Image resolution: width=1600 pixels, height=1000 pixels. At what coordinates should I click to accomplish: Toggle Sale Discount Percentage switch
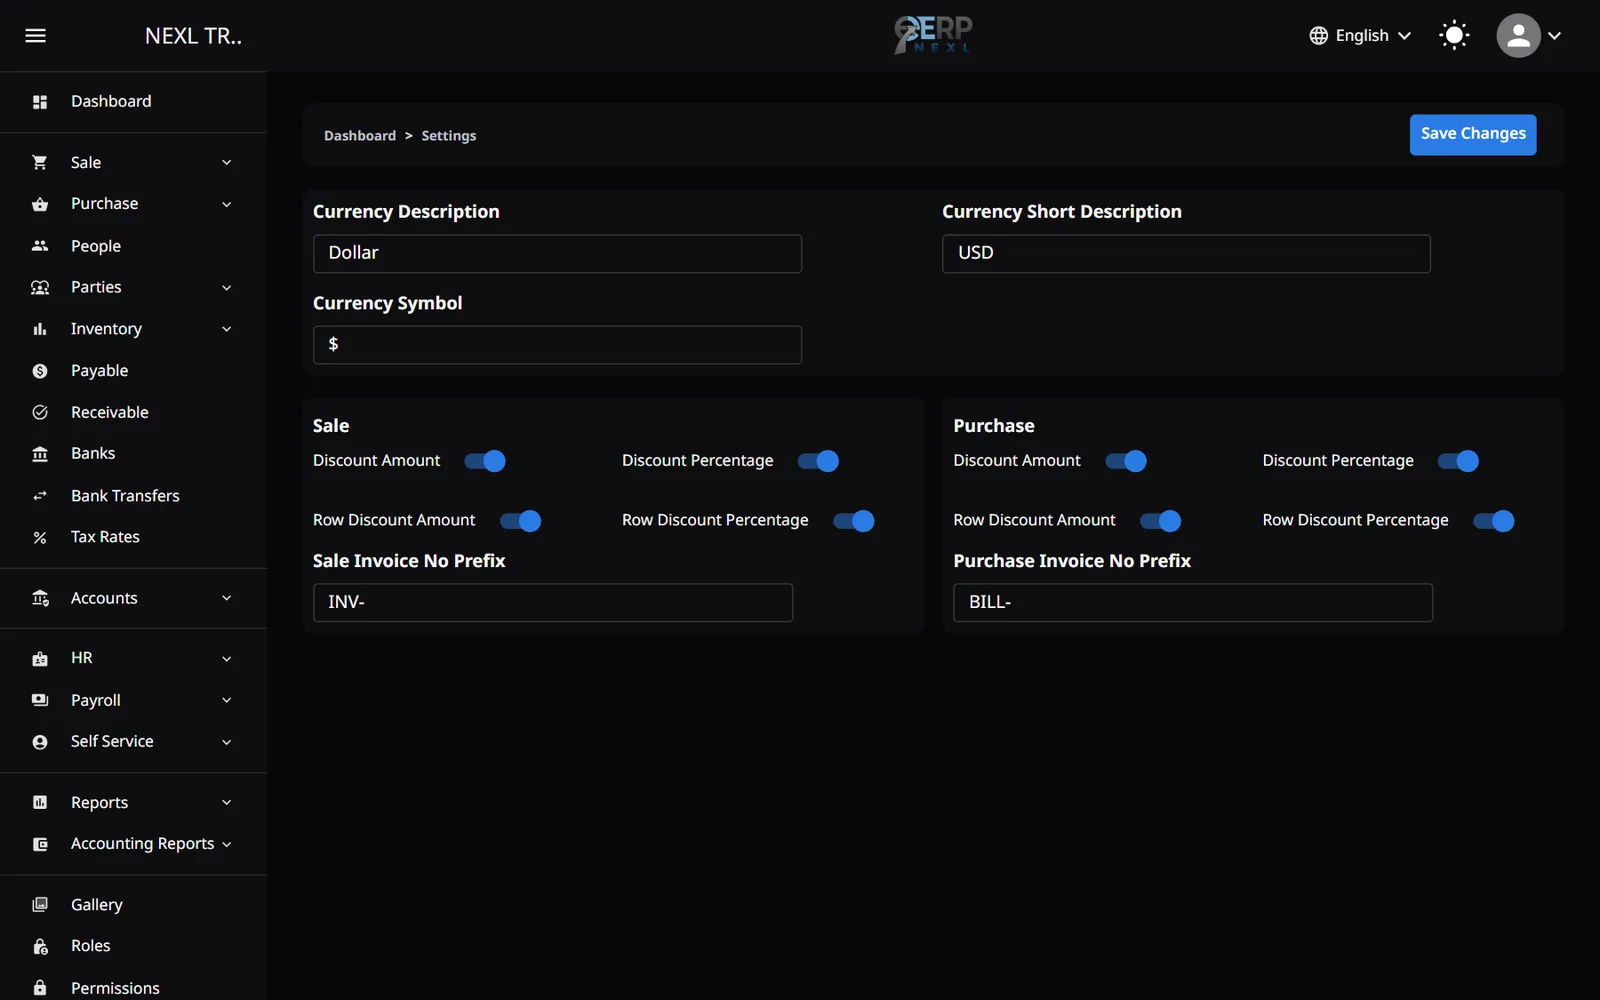818,461
